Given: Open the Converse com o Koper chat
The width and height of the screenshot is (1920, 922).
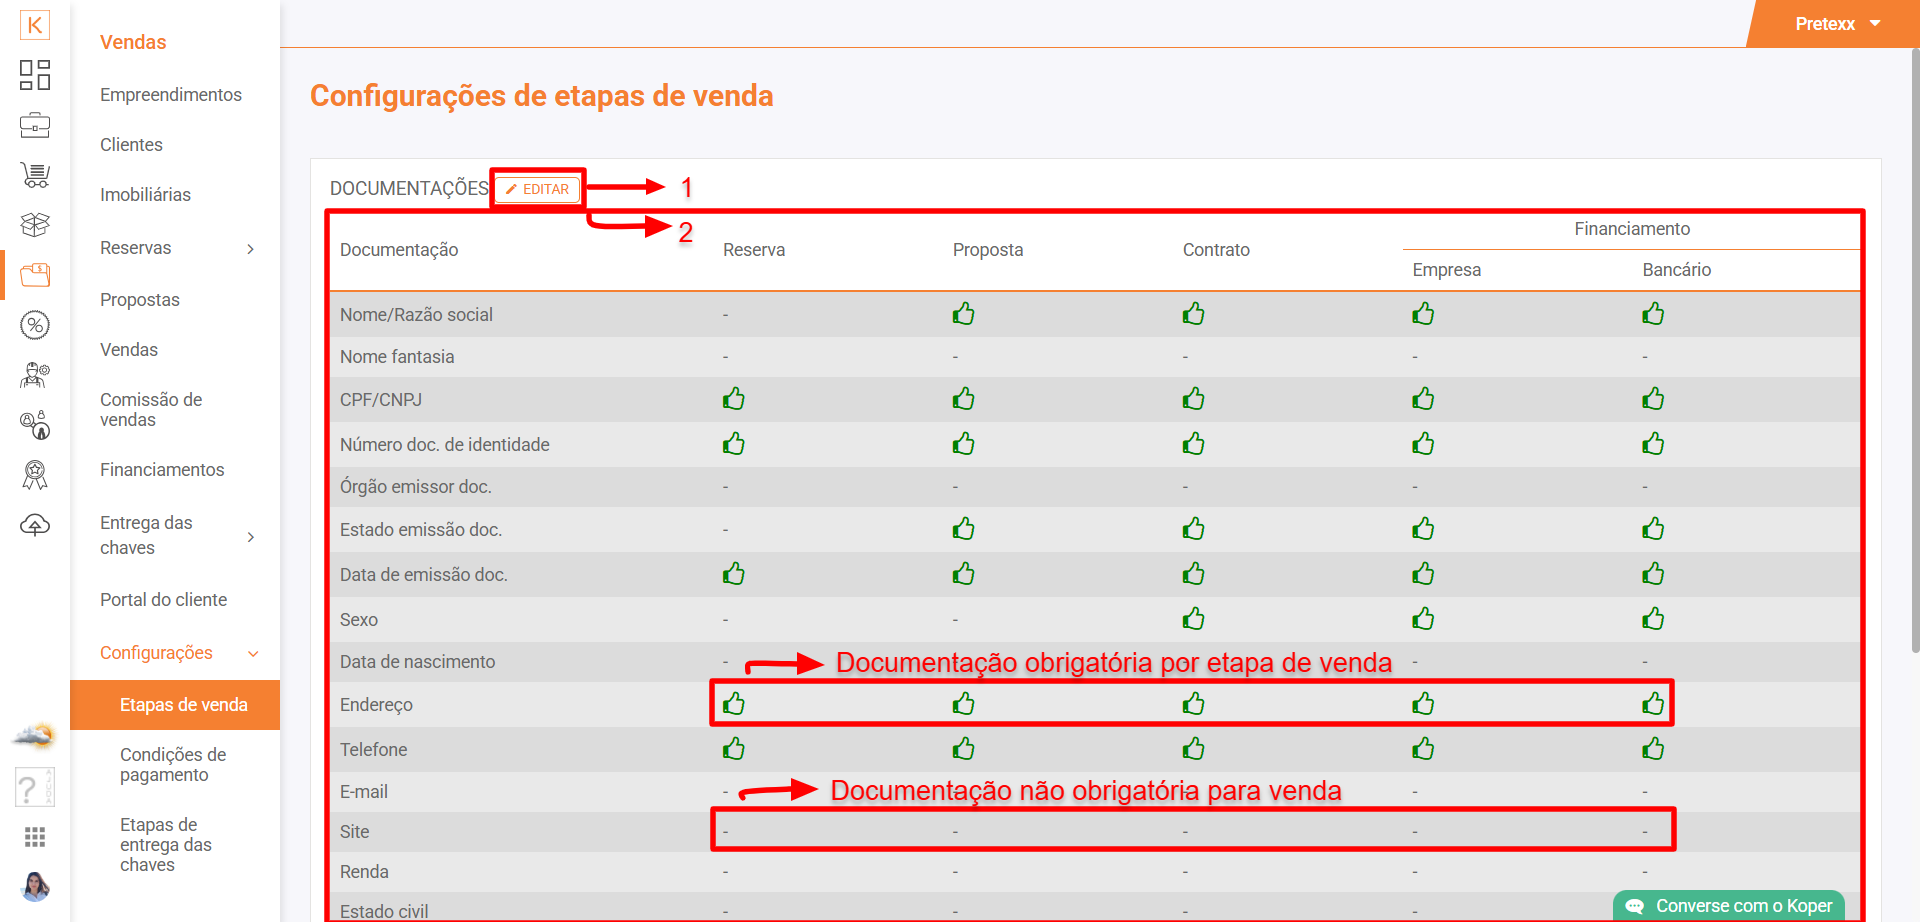Looking at the screenshot, I should pyautogui.click(x=1730, y=906).
